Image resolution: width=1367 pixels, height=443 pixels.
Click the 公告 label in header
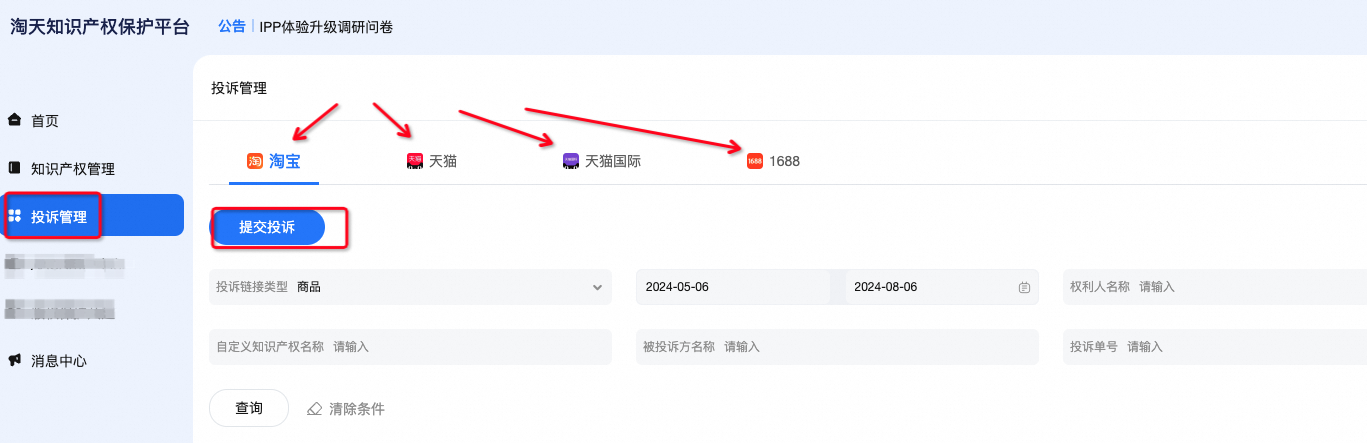(232, 27)
